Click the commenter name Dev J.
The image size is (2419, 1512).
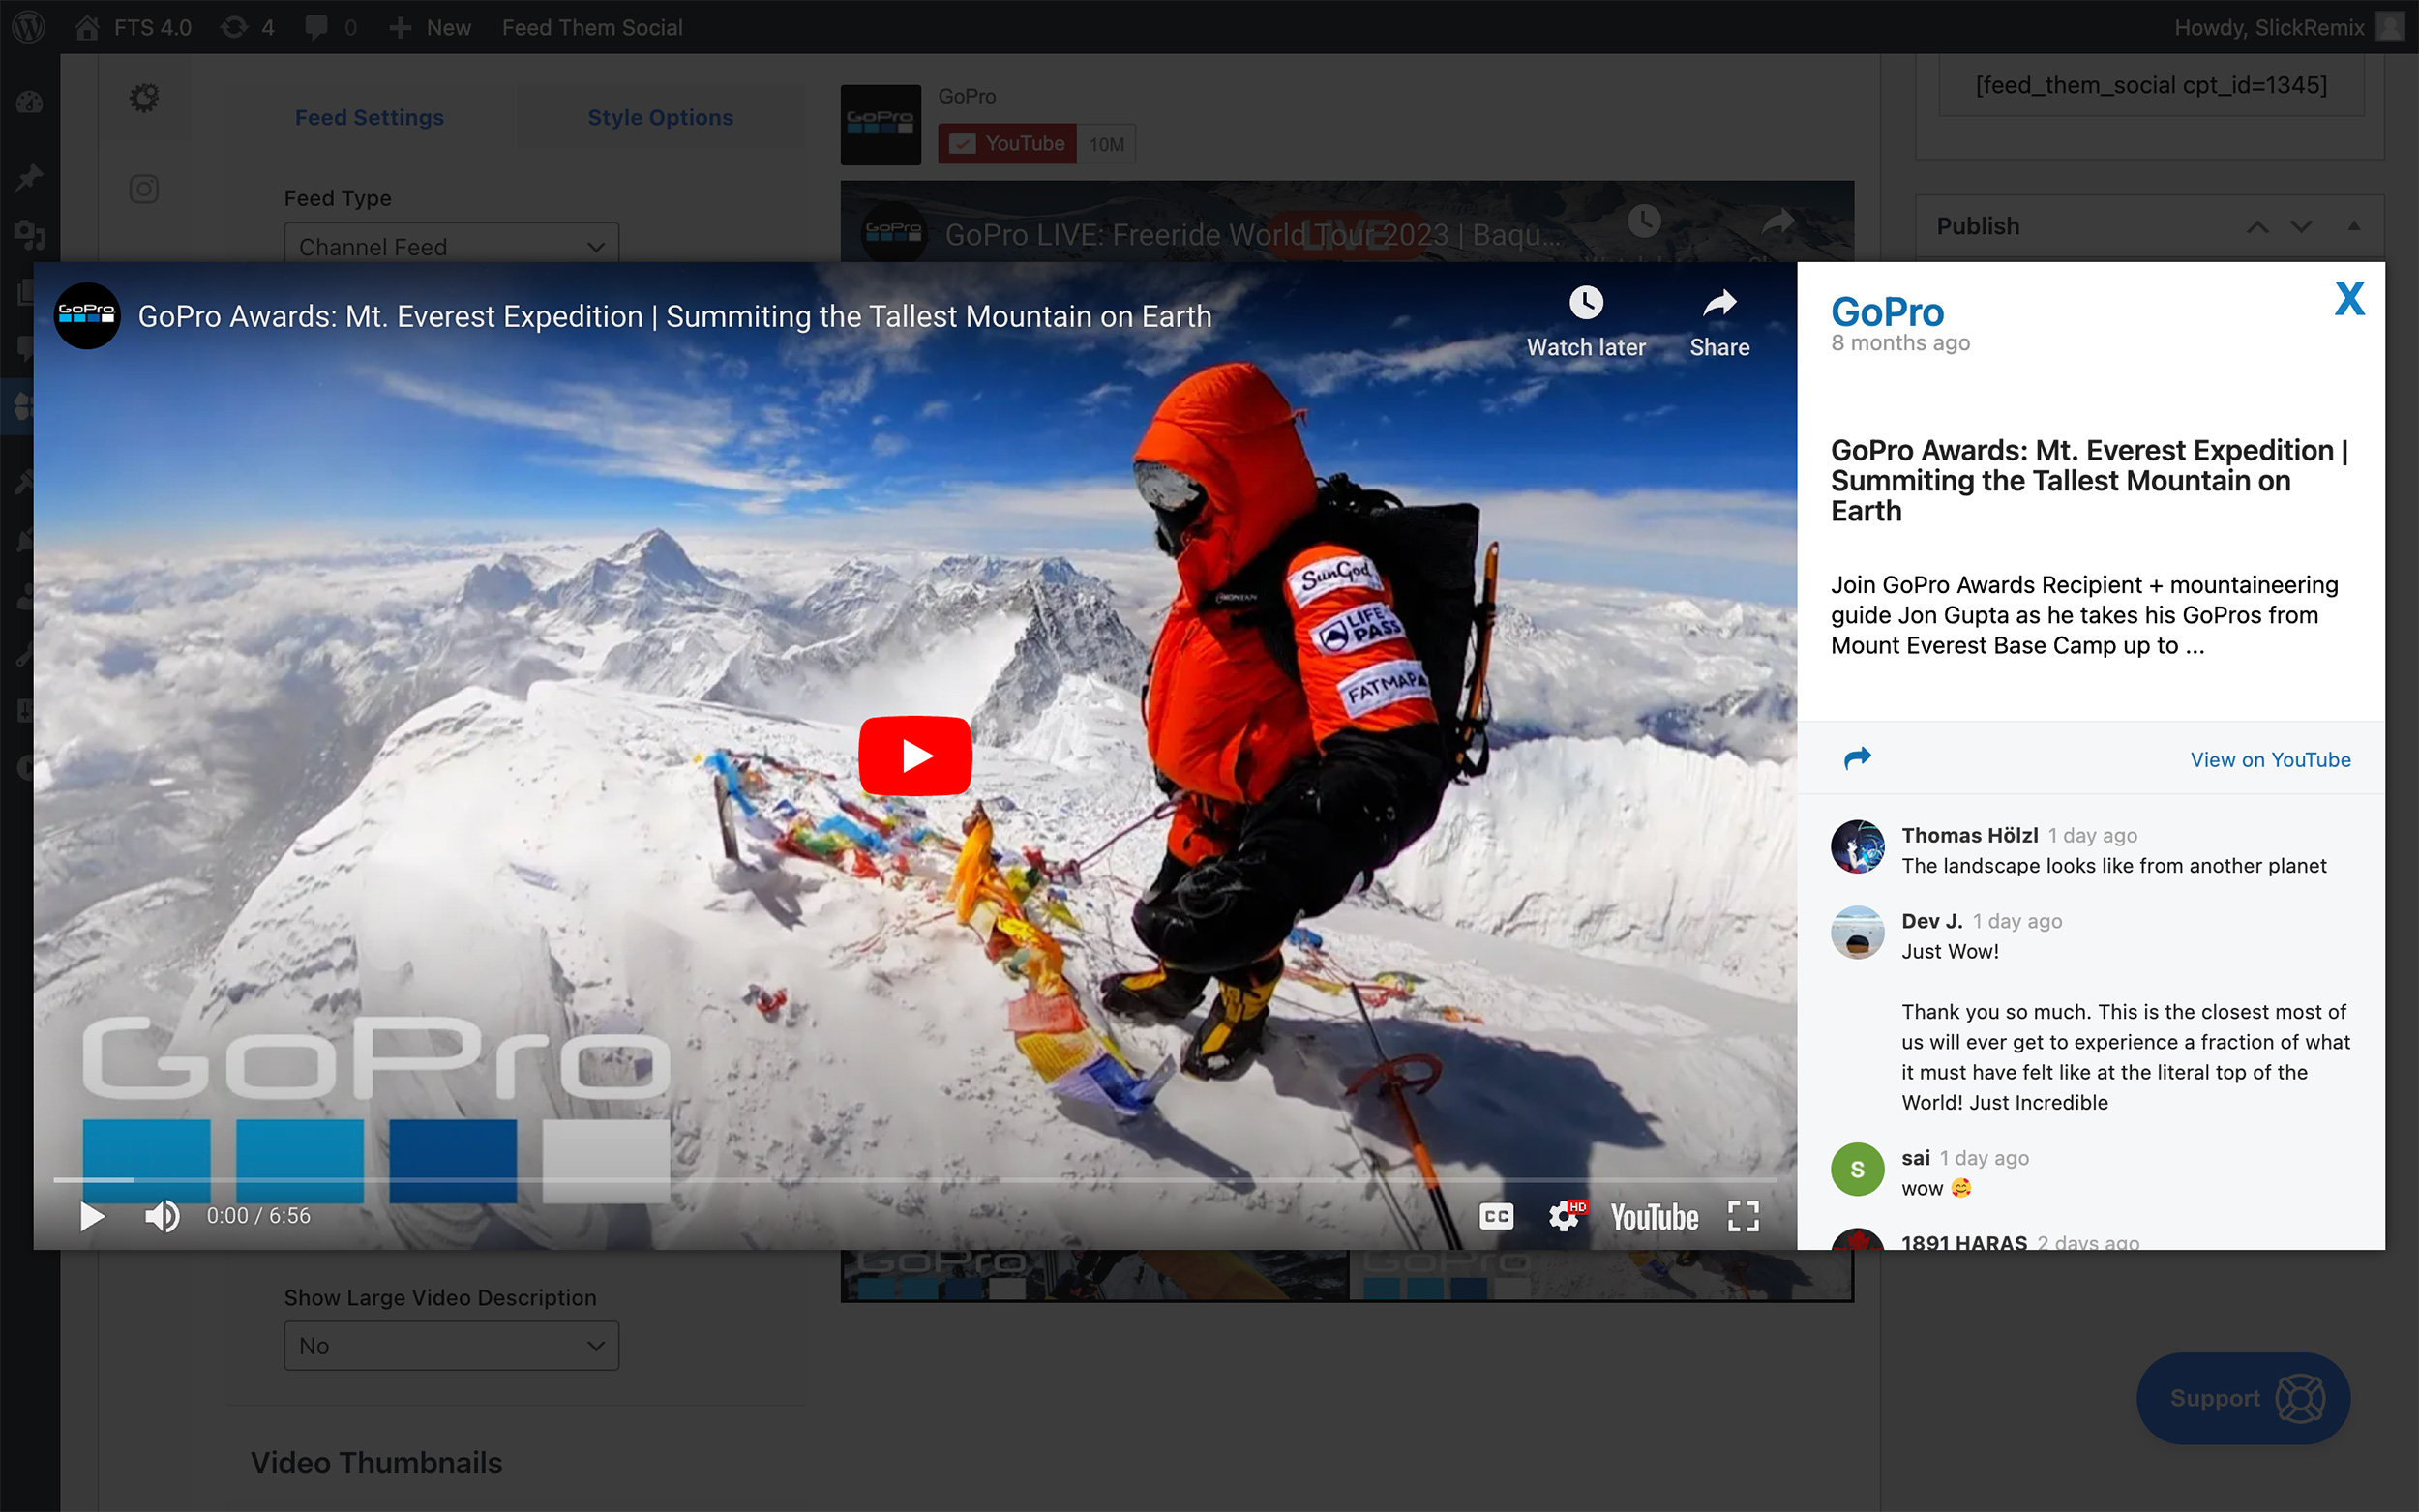[1932, 921]
